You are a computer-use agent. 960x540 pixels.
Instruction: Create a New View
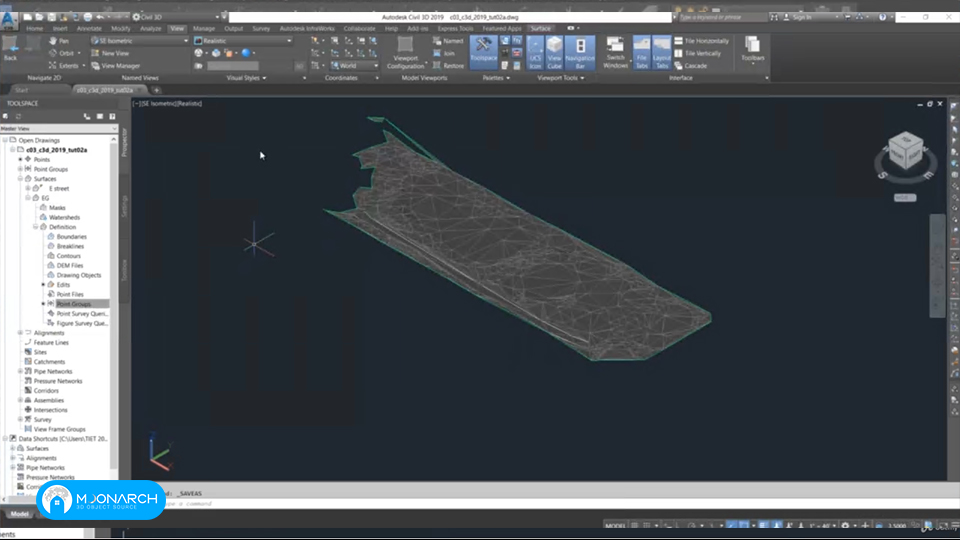(x=110, y=53)
